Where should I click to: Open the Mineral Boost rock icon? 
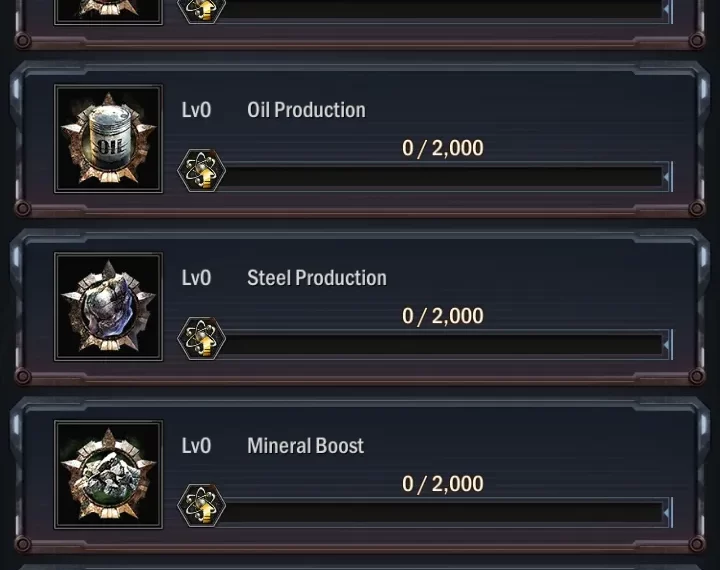(x=108, y=475)
